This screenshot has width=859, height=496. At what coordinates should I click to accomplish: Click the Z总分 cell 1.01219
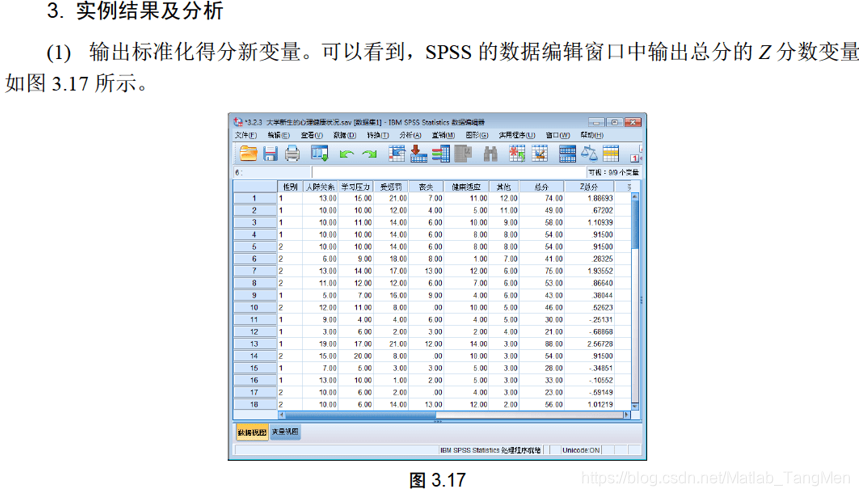[x=589, y=404]
